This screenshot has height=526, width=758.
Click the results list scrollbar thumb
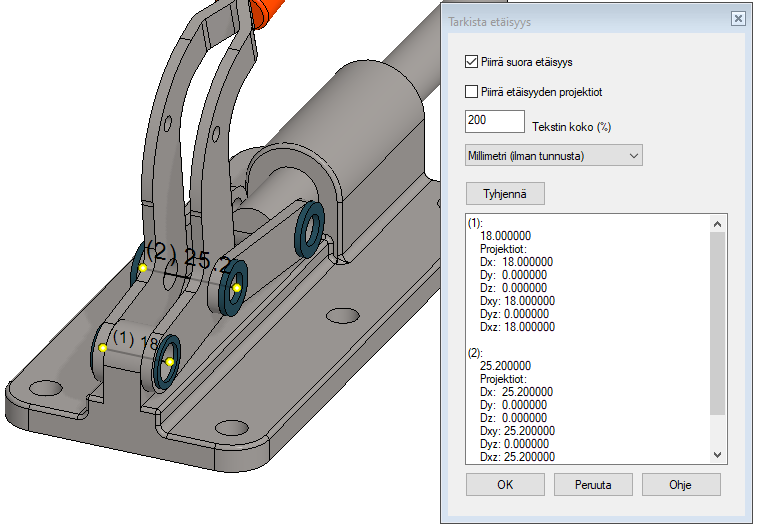[x=716, y=322]
